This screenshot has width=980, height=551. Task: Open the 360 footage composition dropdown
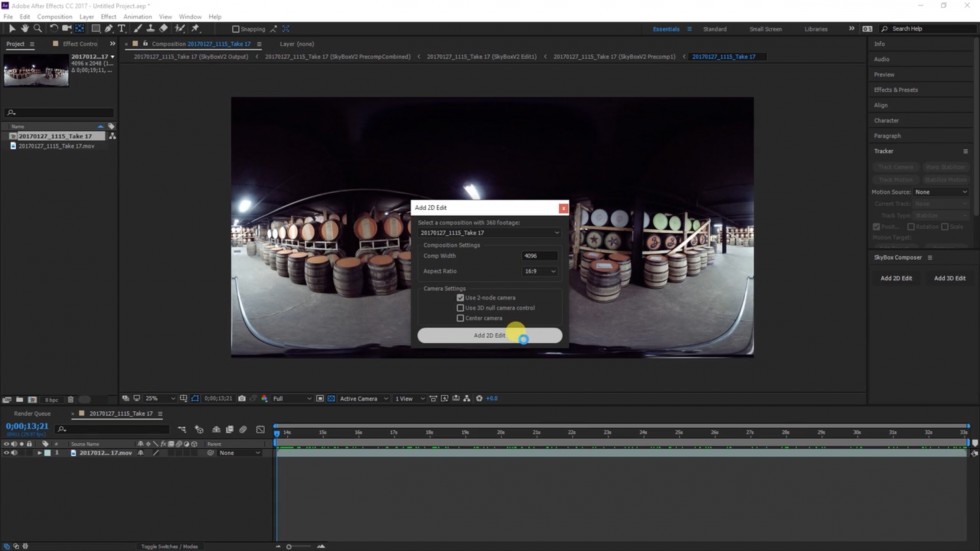(x=489, y=233)
